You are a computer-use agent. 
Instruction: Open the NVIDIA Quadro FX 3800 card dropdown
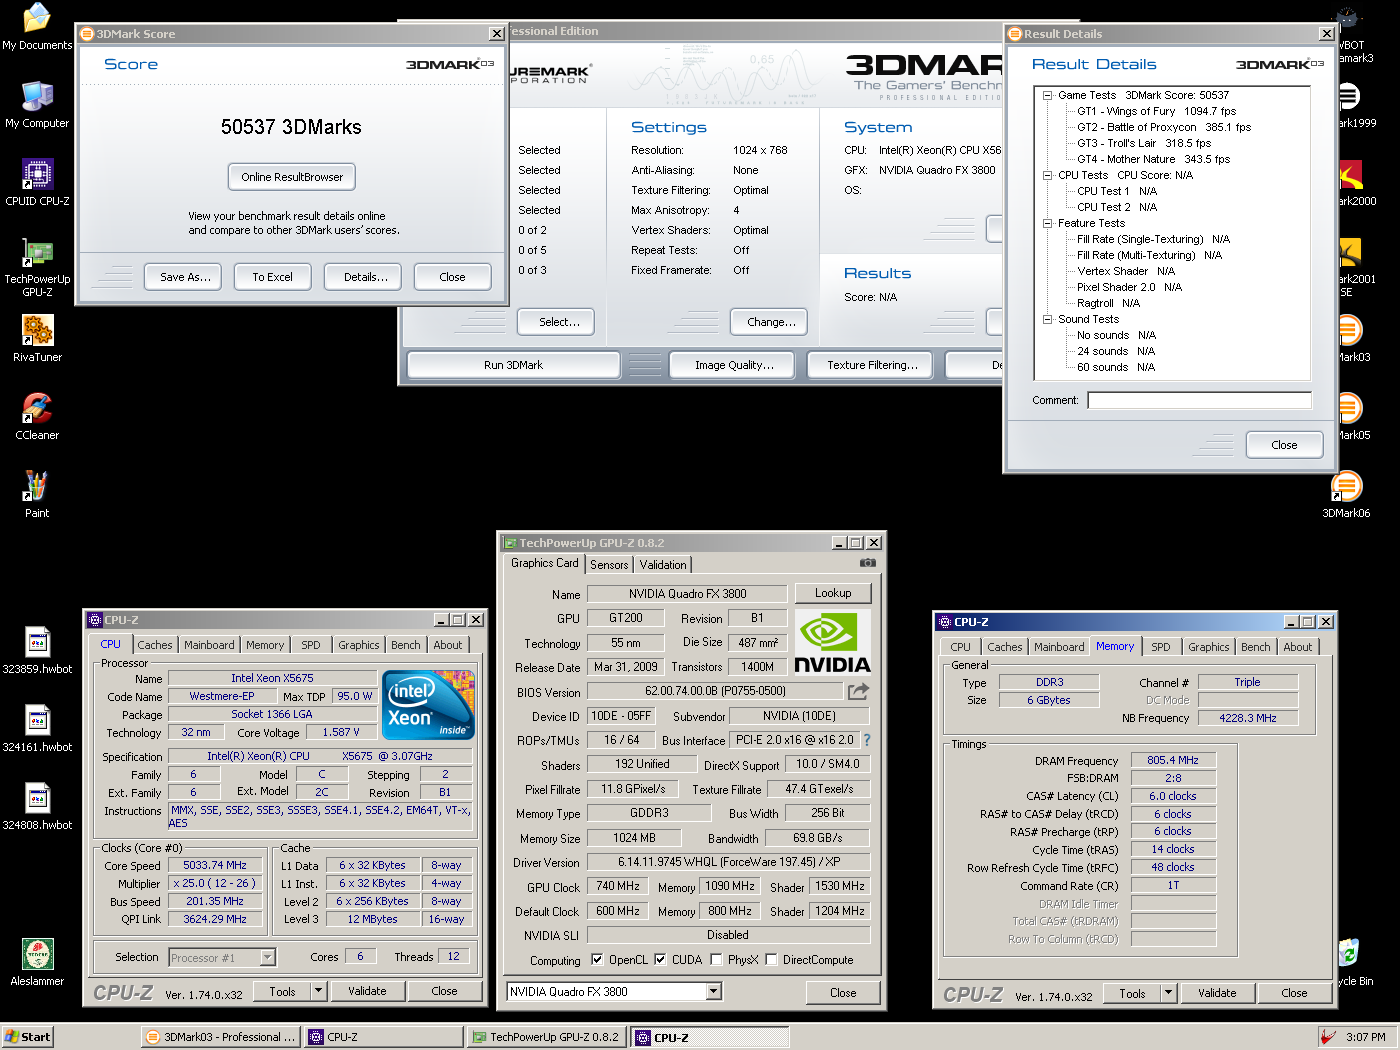click(714, 992)
